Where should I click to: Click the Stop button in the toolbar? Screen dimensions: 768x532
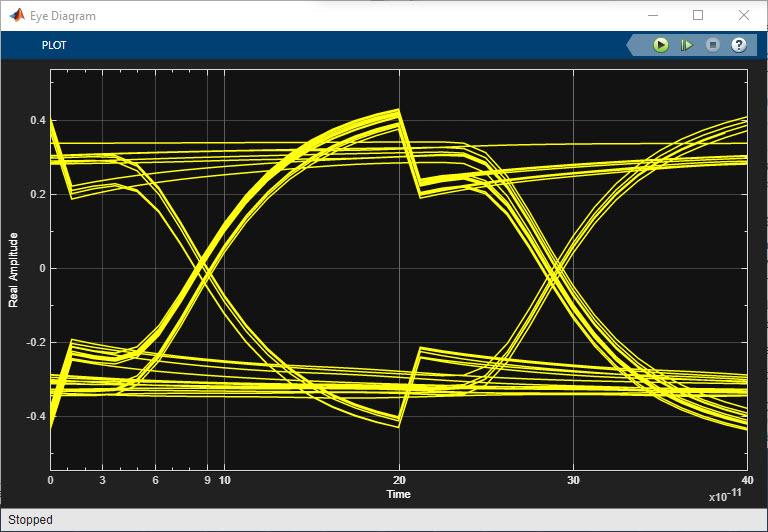coord(713,45)
